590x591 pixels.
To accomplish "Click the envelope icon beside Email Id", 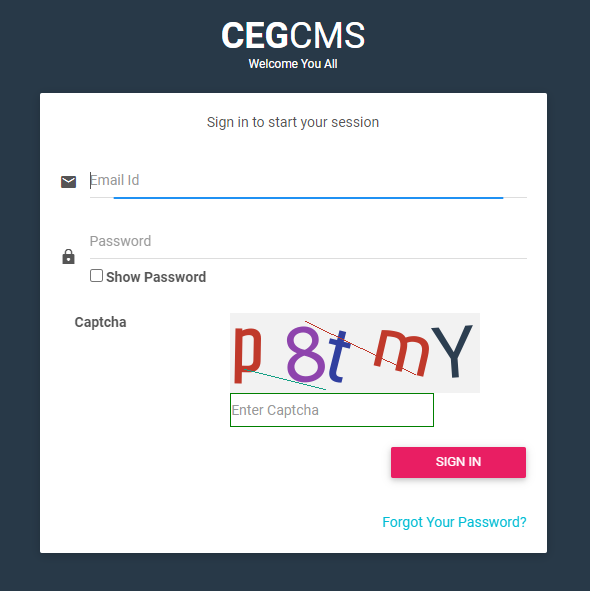I will [68, 182].
